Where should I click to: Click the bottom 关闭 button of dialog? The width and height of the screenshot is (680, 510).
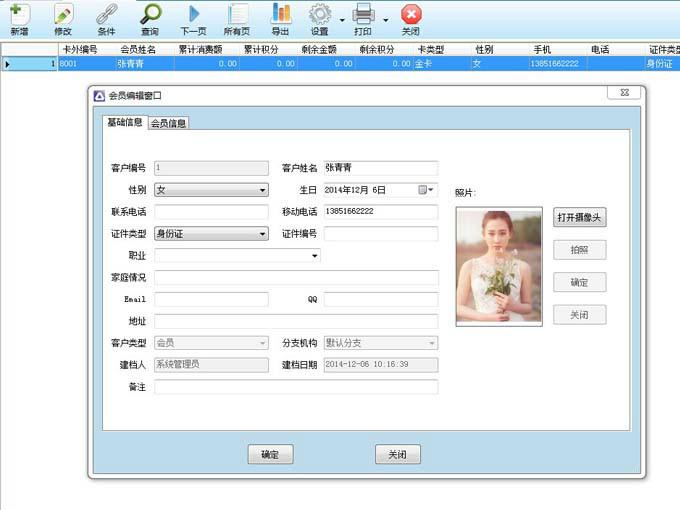click(397, 454)
